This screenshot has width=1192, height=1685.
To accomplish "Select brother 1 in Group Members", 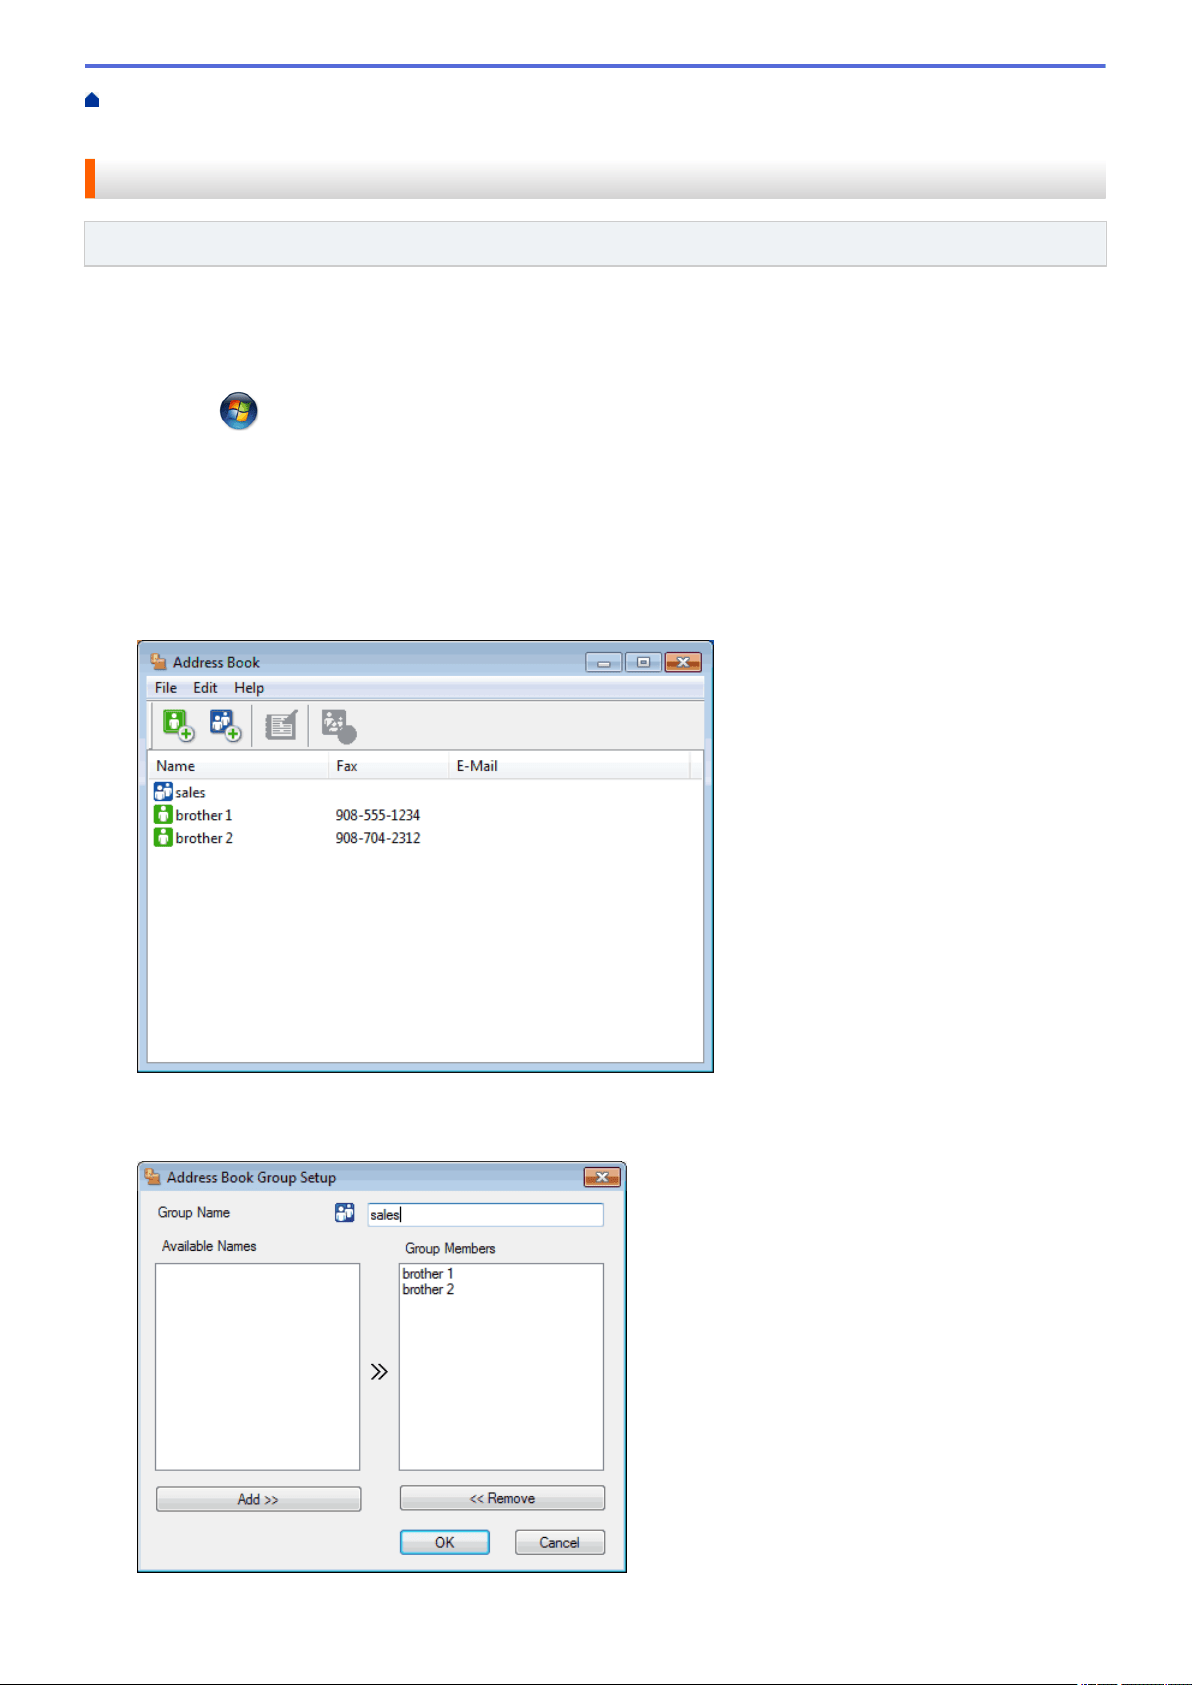I will pos(428,1273).
